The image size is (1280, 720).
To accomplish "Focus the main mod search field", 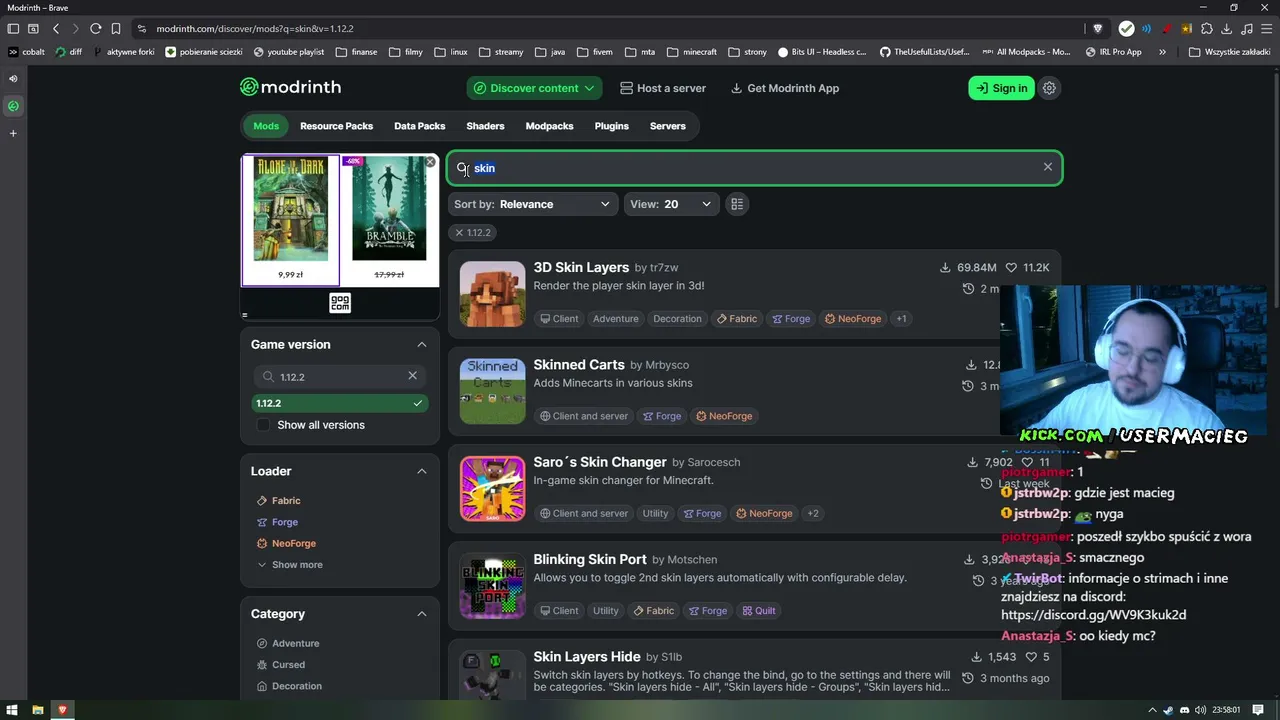I will click(x=755, y=168).
